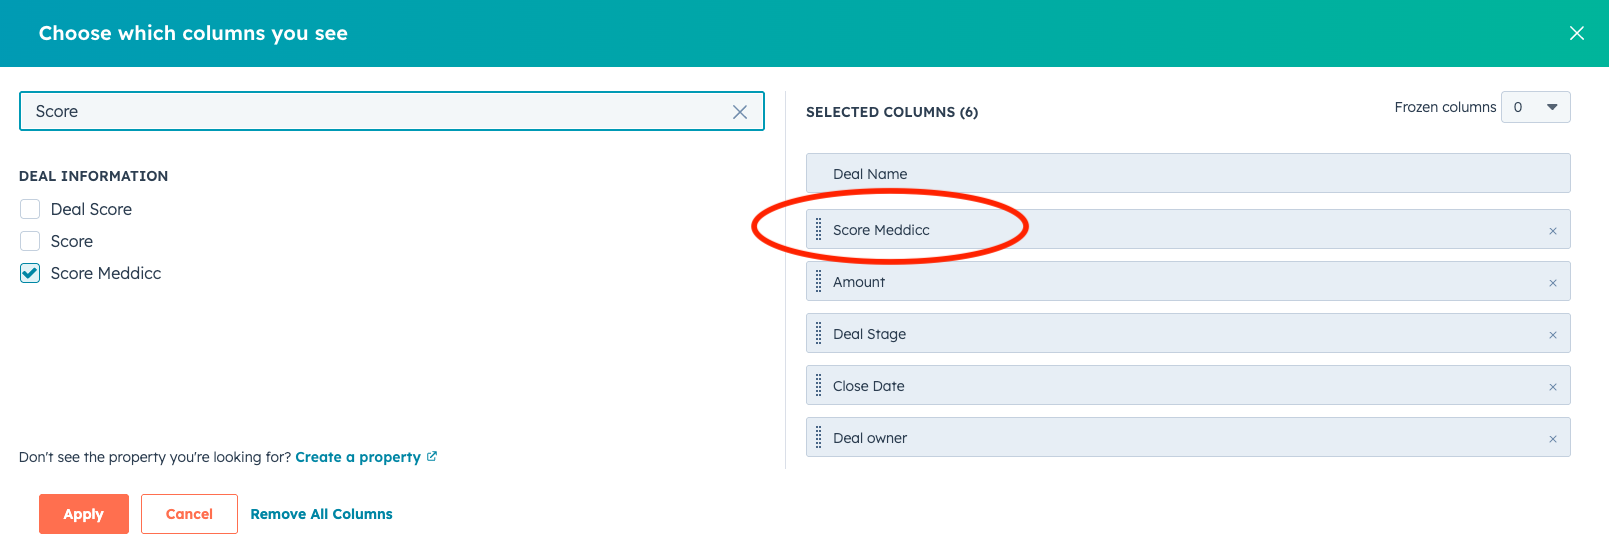Click the drag handle beside Amount
Viewport: 1609px width, 552px height.
click(818, 282)
